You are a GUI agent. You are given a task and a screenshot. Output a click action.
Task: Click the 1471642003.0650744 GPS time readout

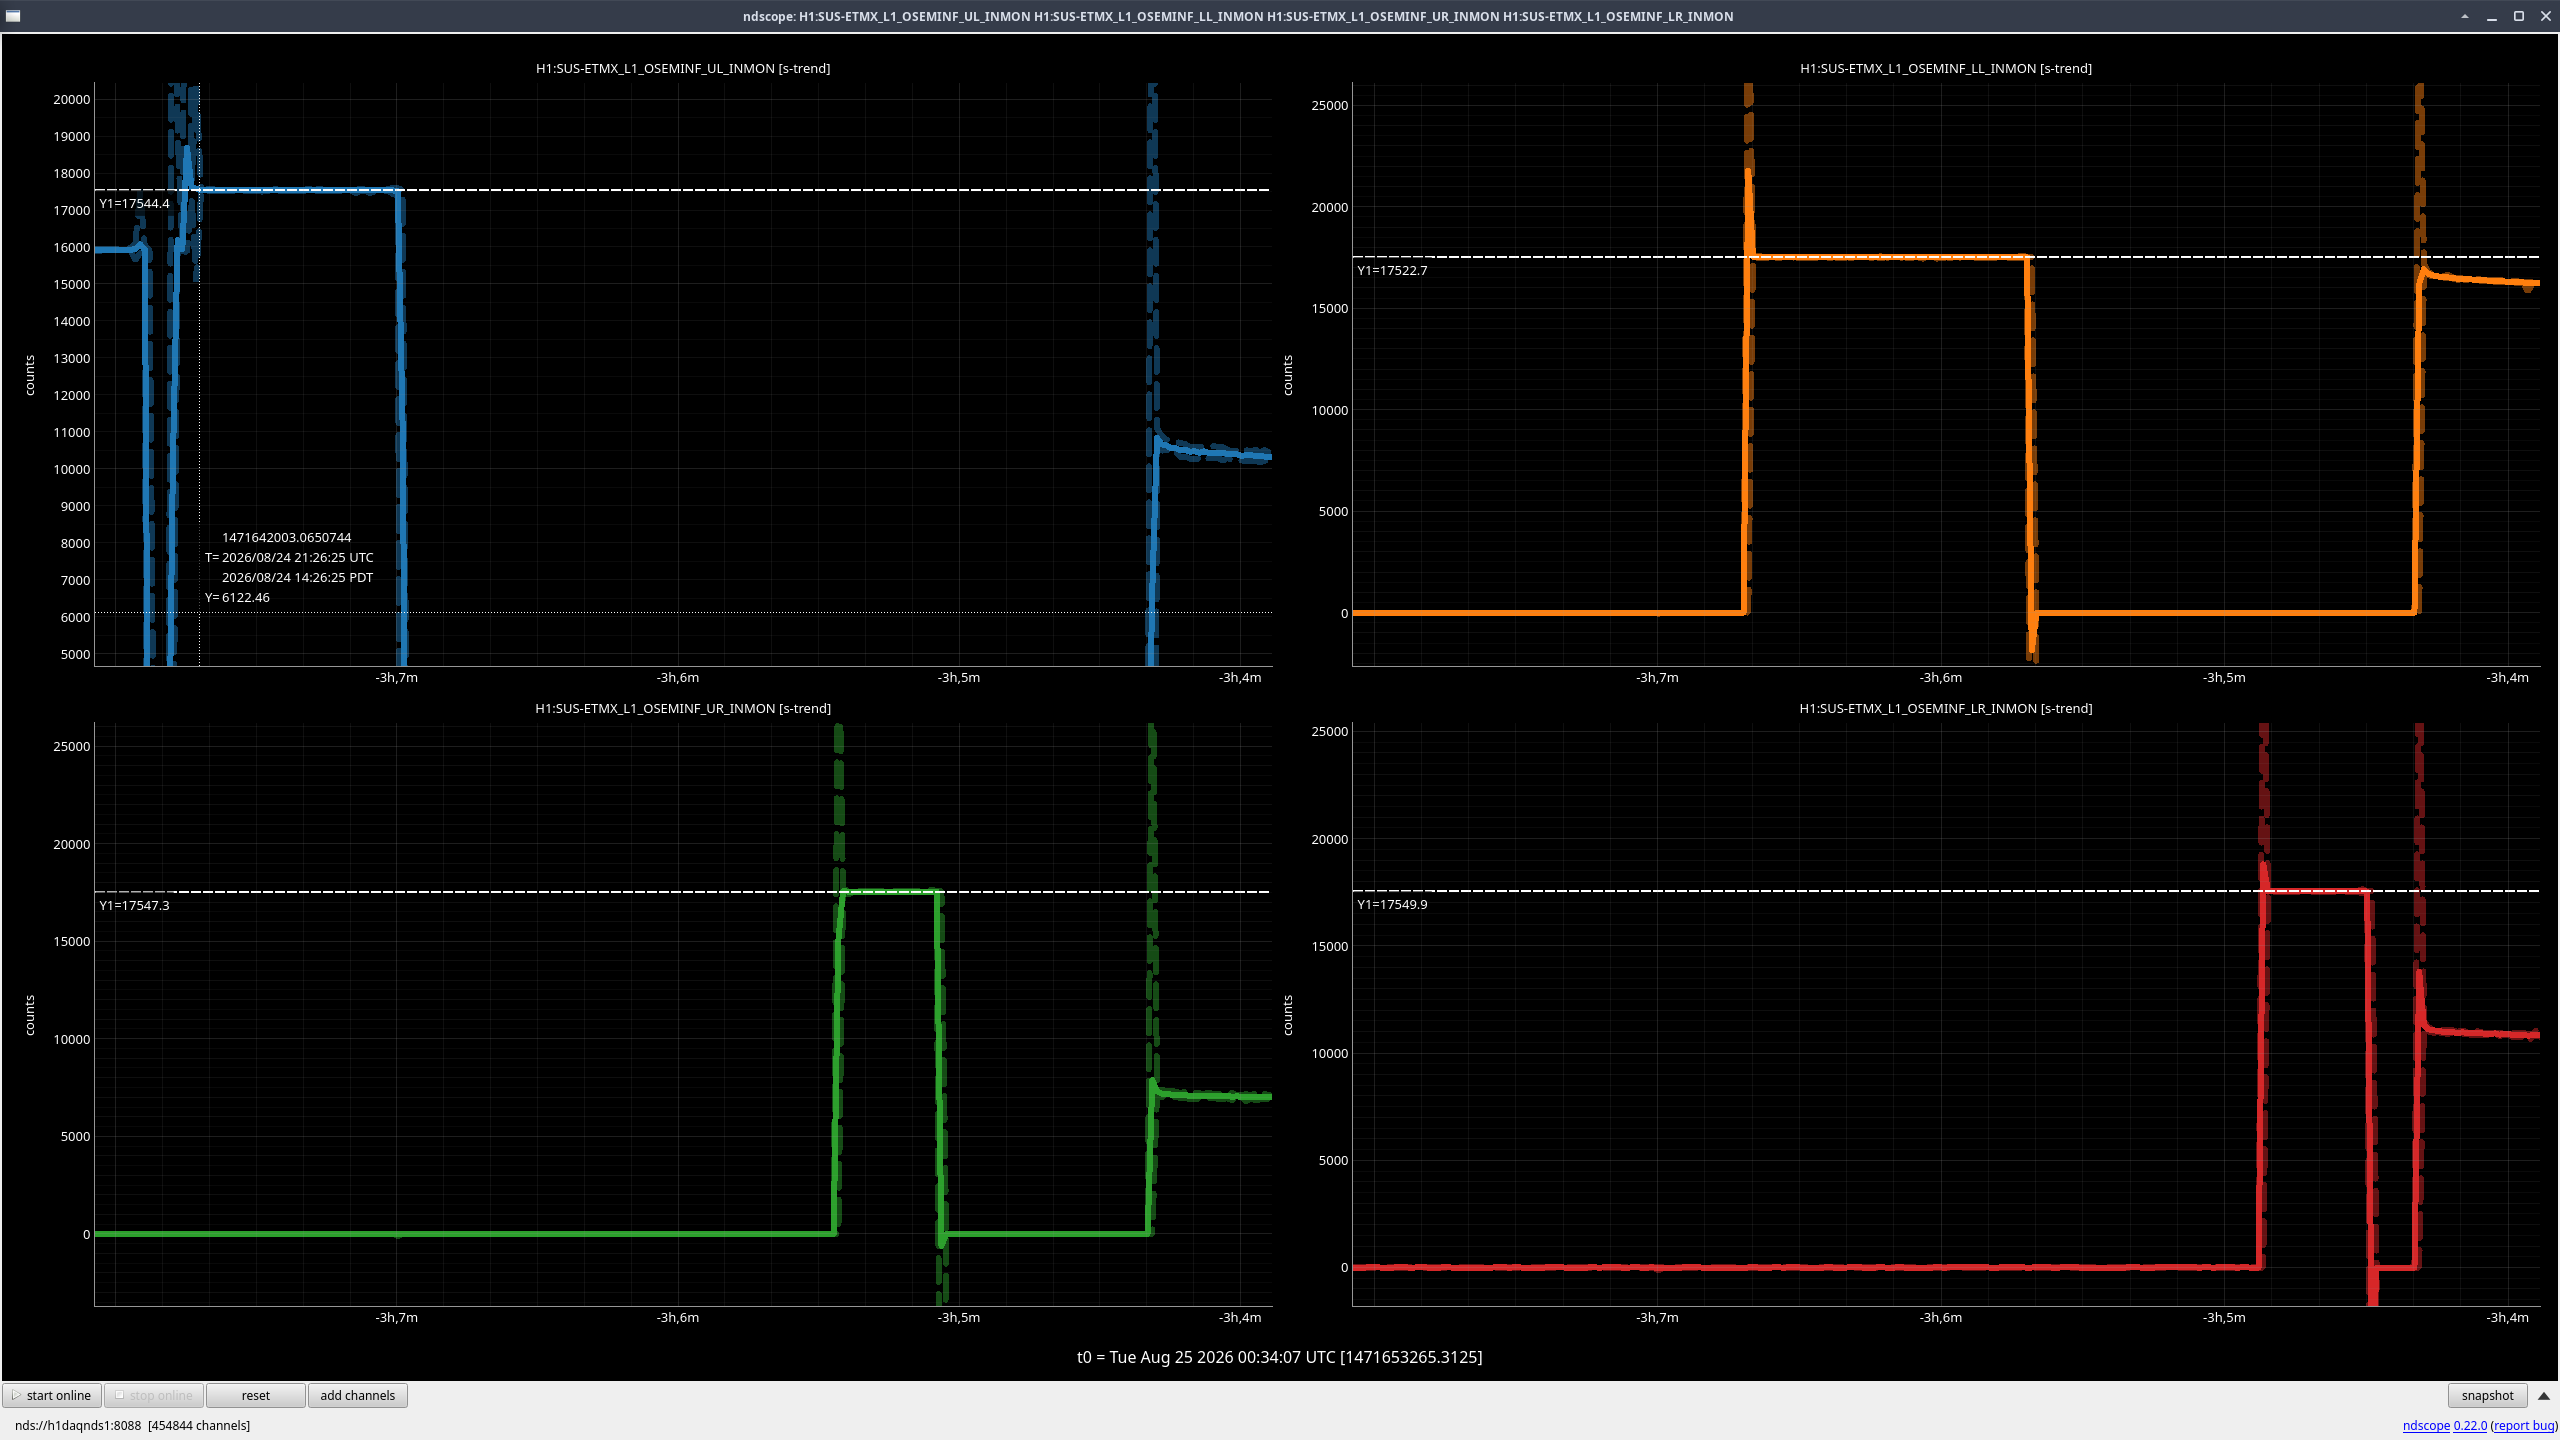pos(286,537)
